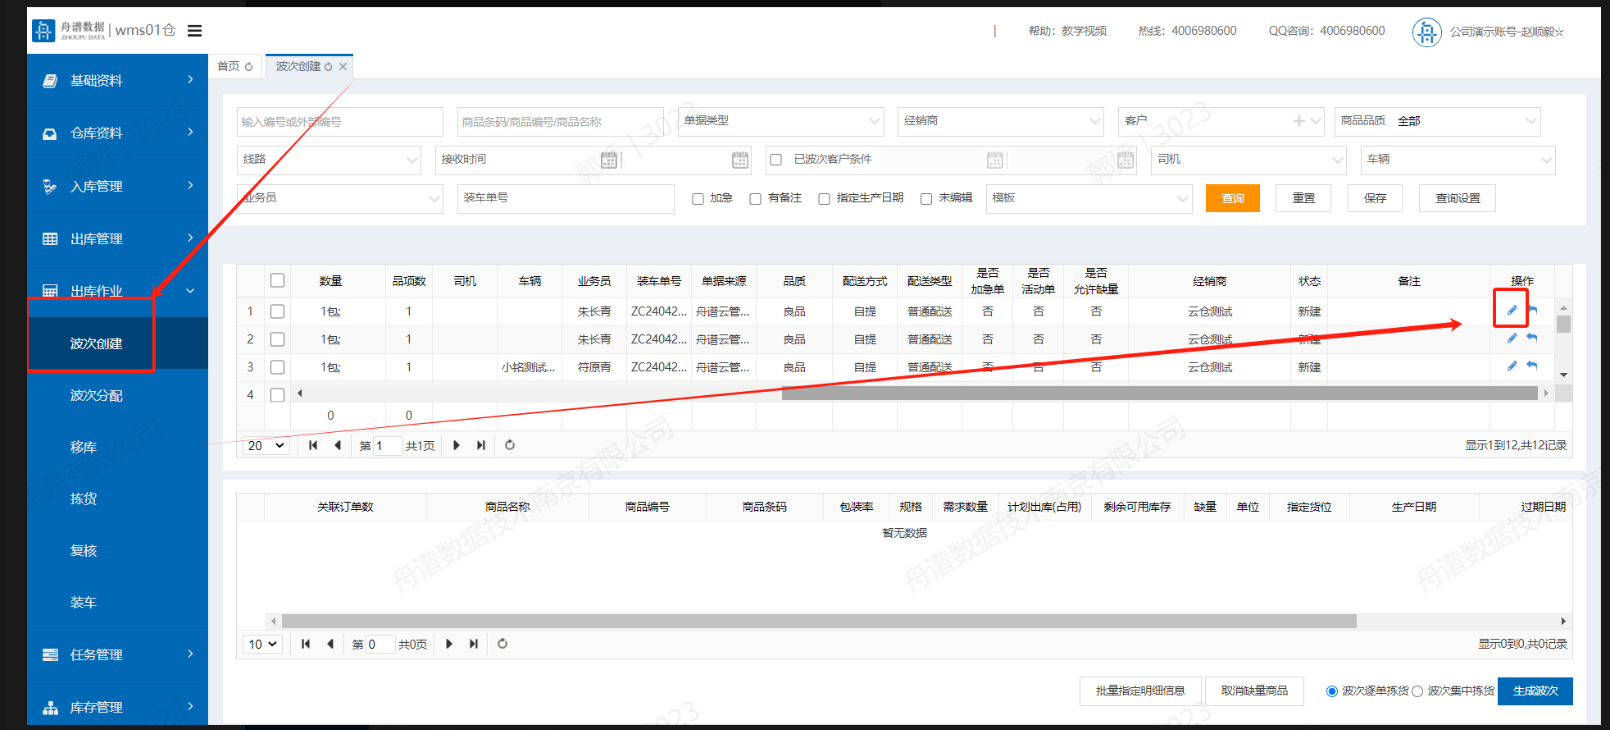Click the user avatar icon at top right

pos(1425,32)
